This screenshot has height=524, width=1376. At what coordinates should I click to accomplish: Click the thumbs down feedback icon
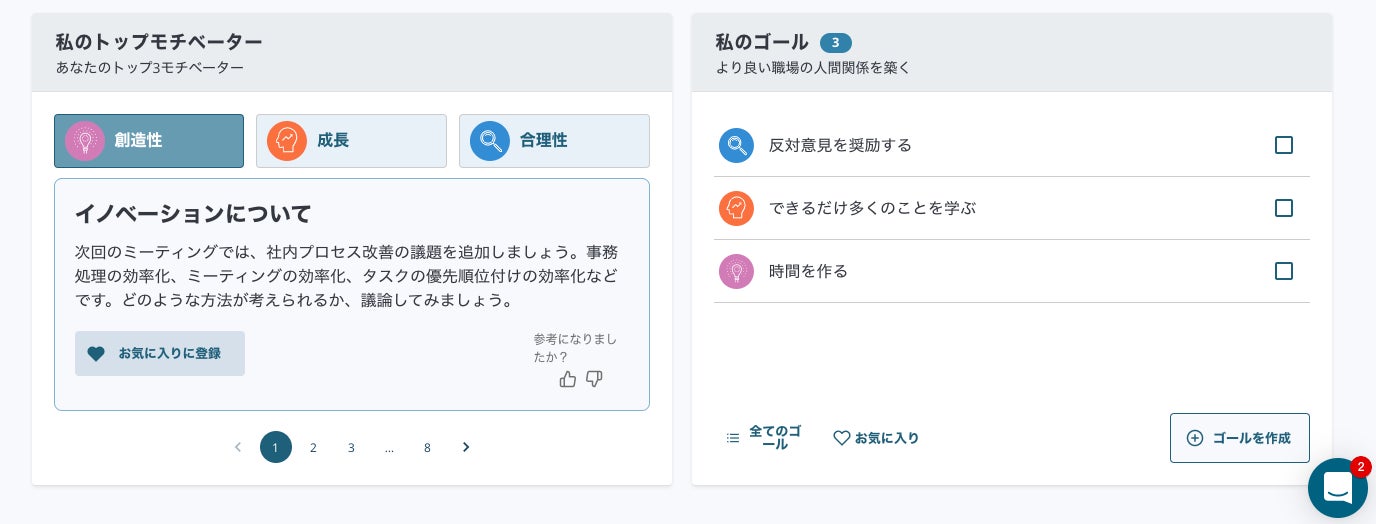(594, 379)
